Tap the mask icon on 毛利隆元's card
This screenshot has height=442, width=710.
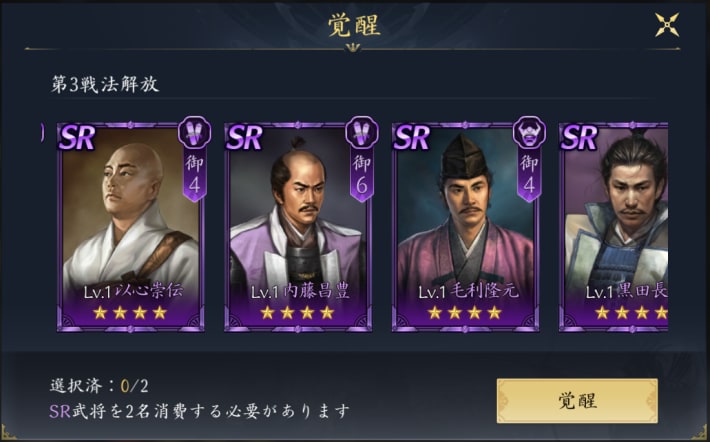pyautogui.click(x=529, y=133)
